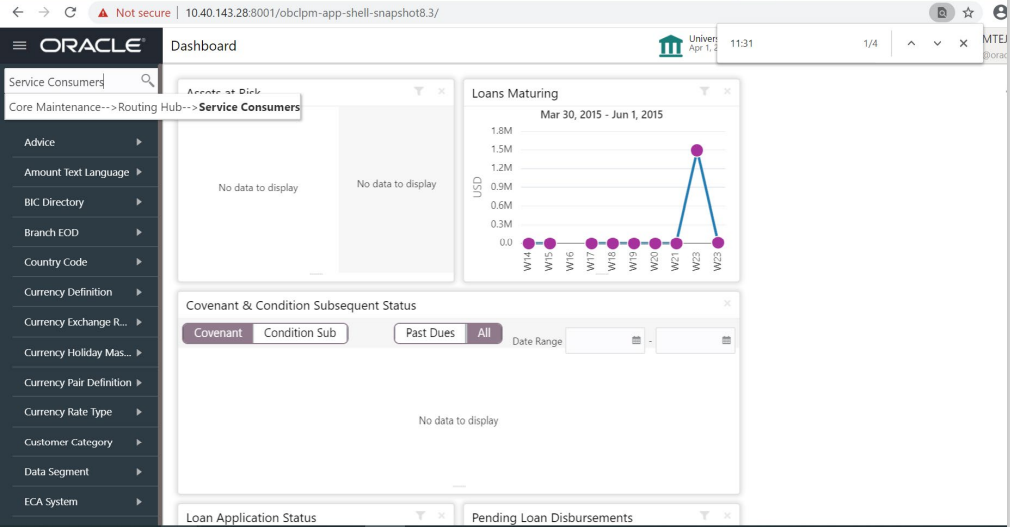Click the browser search-in-page lens icon
Viewport: 1010px width, 527px height.
(x=942, y=12)
